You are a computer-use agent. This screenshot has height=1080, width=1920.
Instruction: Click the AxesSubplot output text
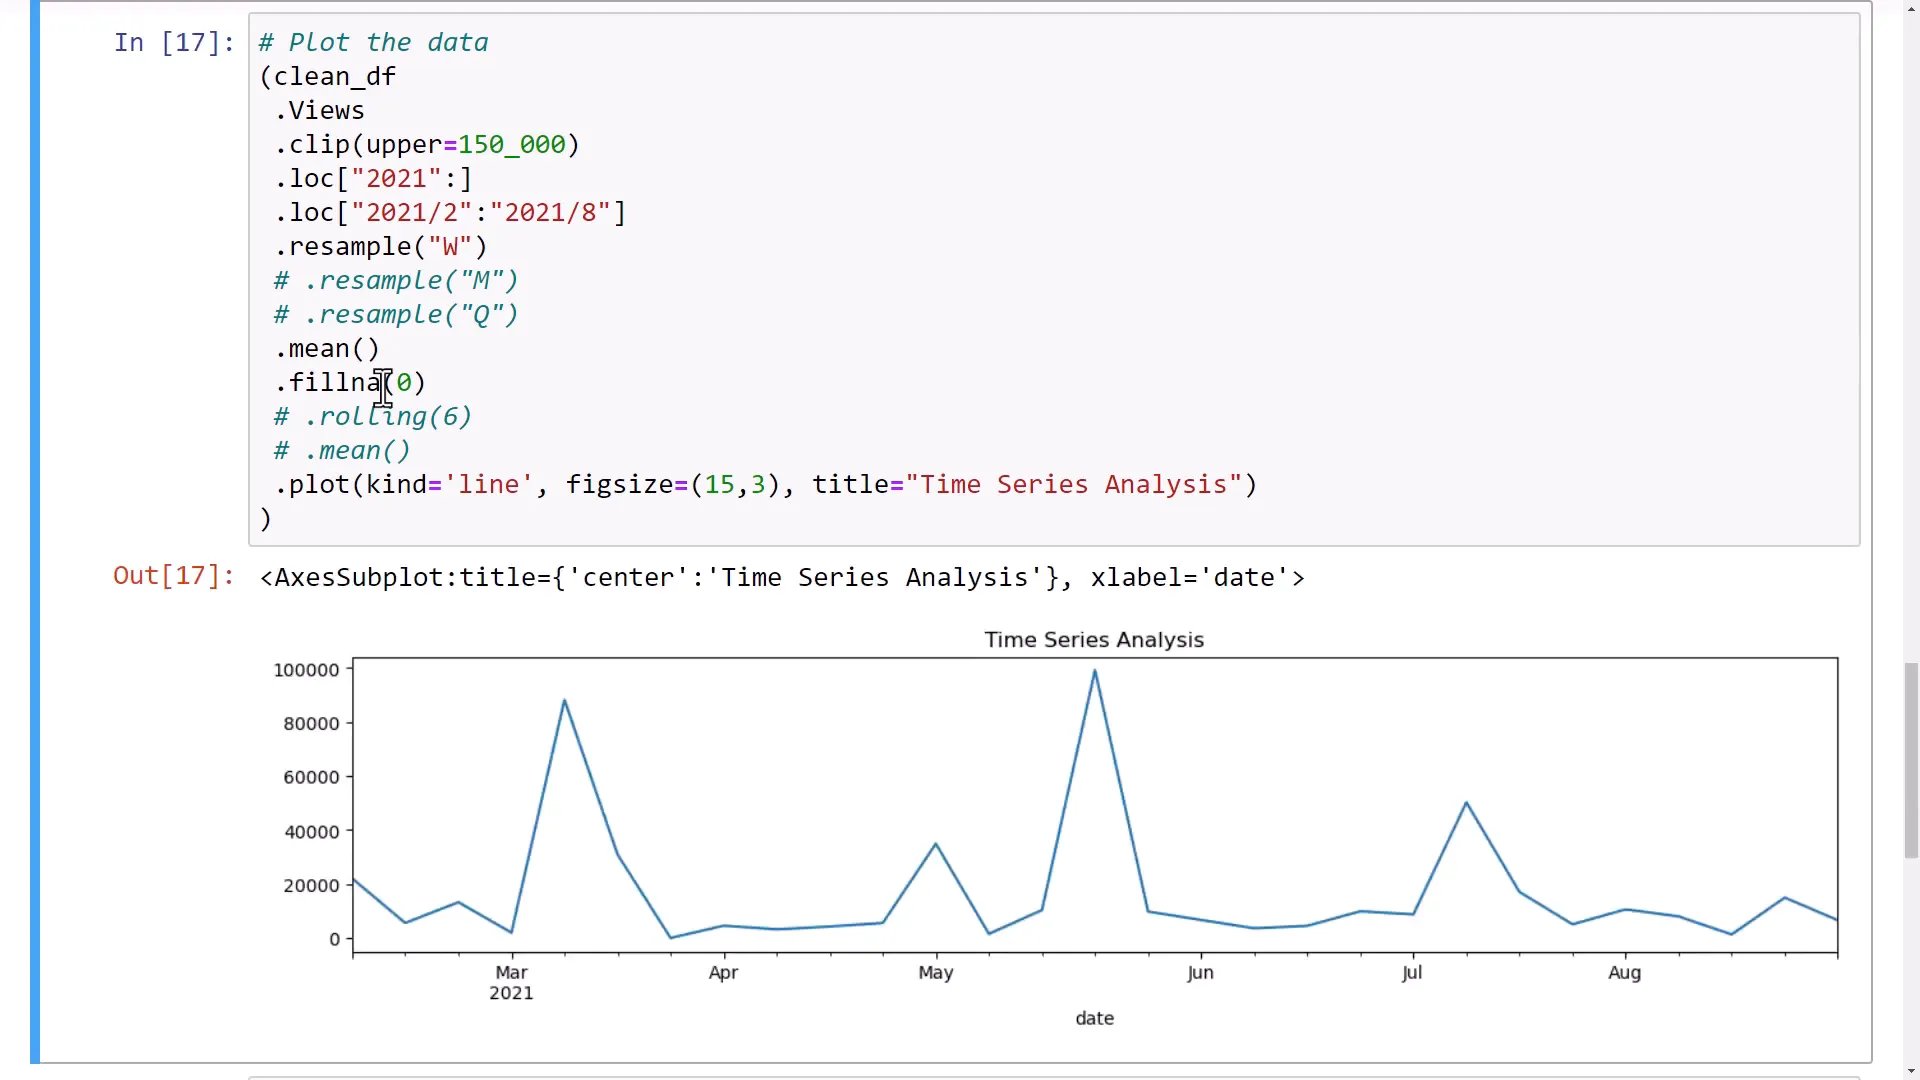(780, 577)
